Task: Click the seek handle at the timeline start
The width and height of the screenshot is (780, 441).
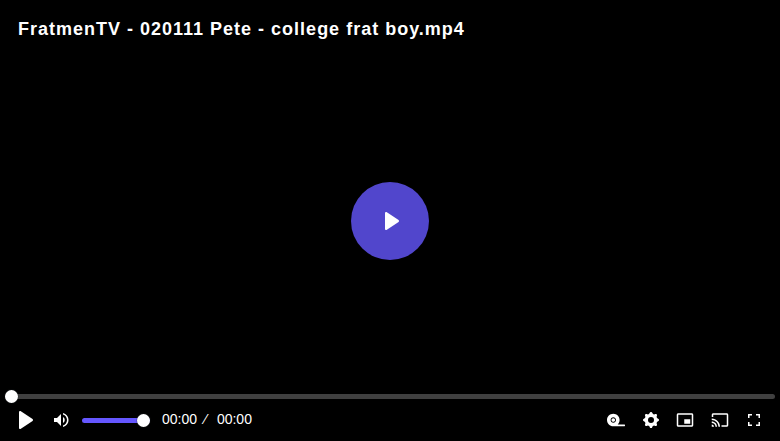Action: (x=11, y=396)
